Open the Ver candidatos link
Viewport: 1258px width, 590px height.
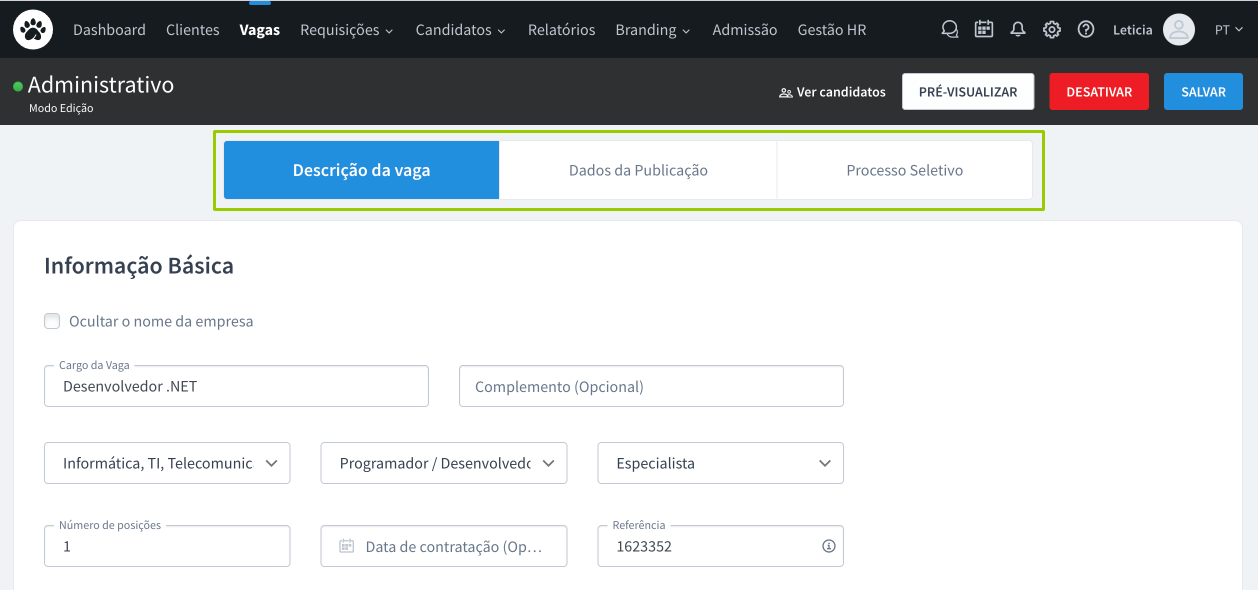pyautogui.click(x=832, y=92)
